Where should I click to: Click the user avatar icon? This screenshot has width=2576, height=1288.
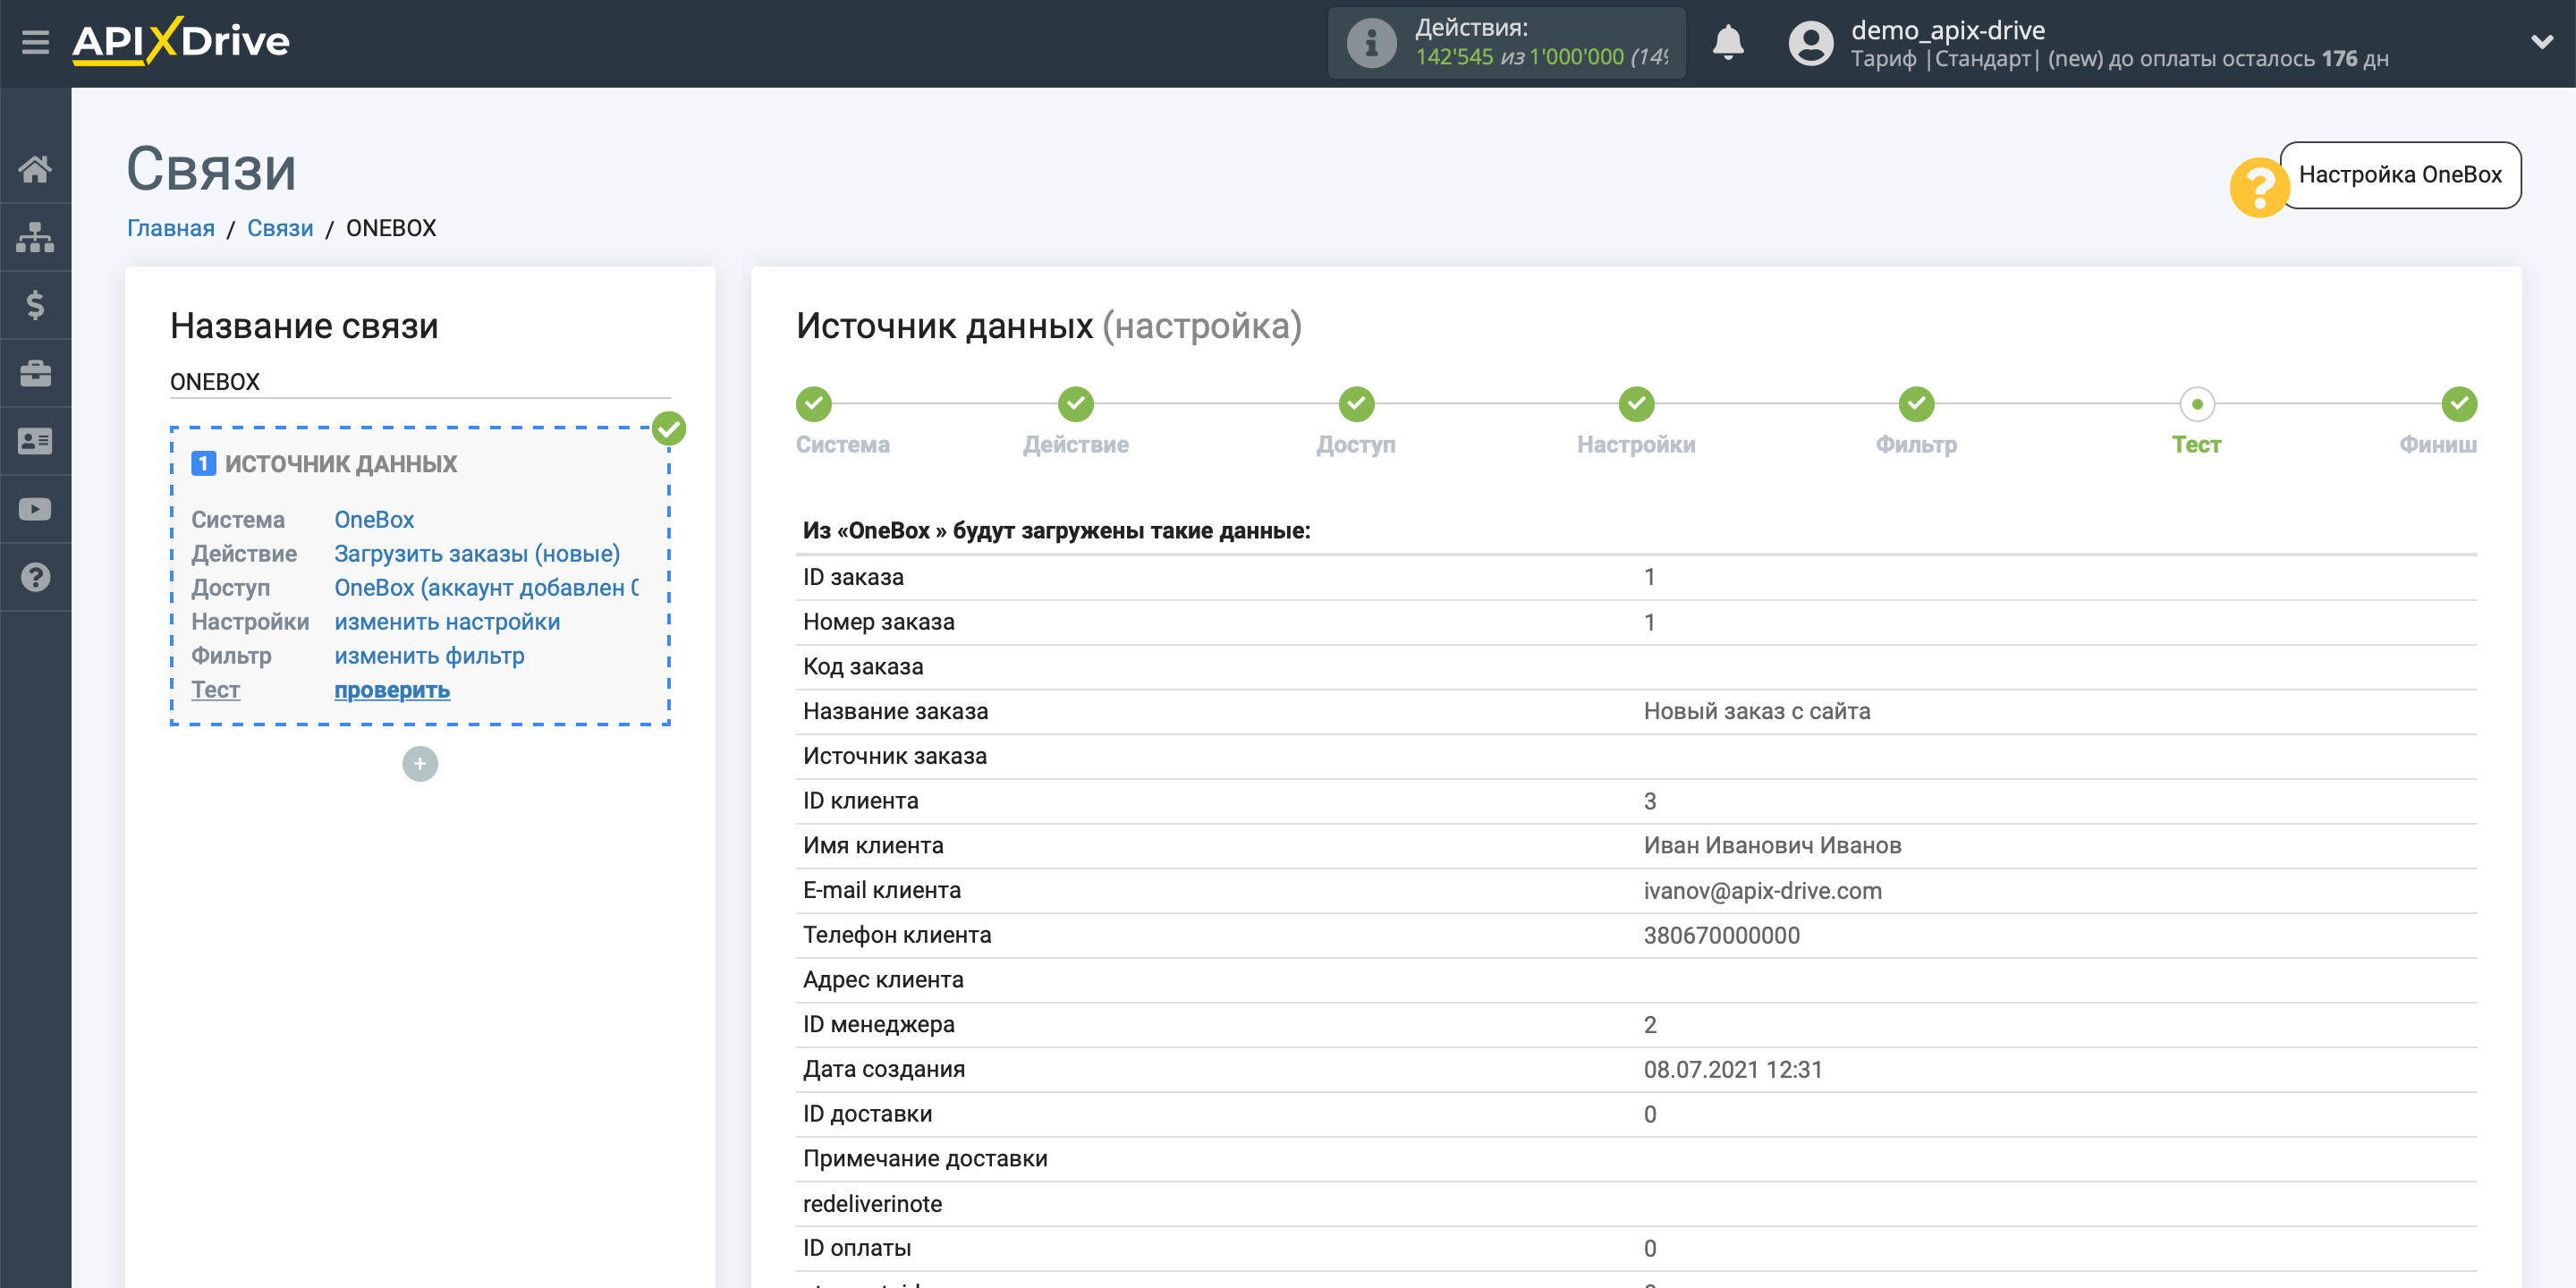tap(1810, 43)
